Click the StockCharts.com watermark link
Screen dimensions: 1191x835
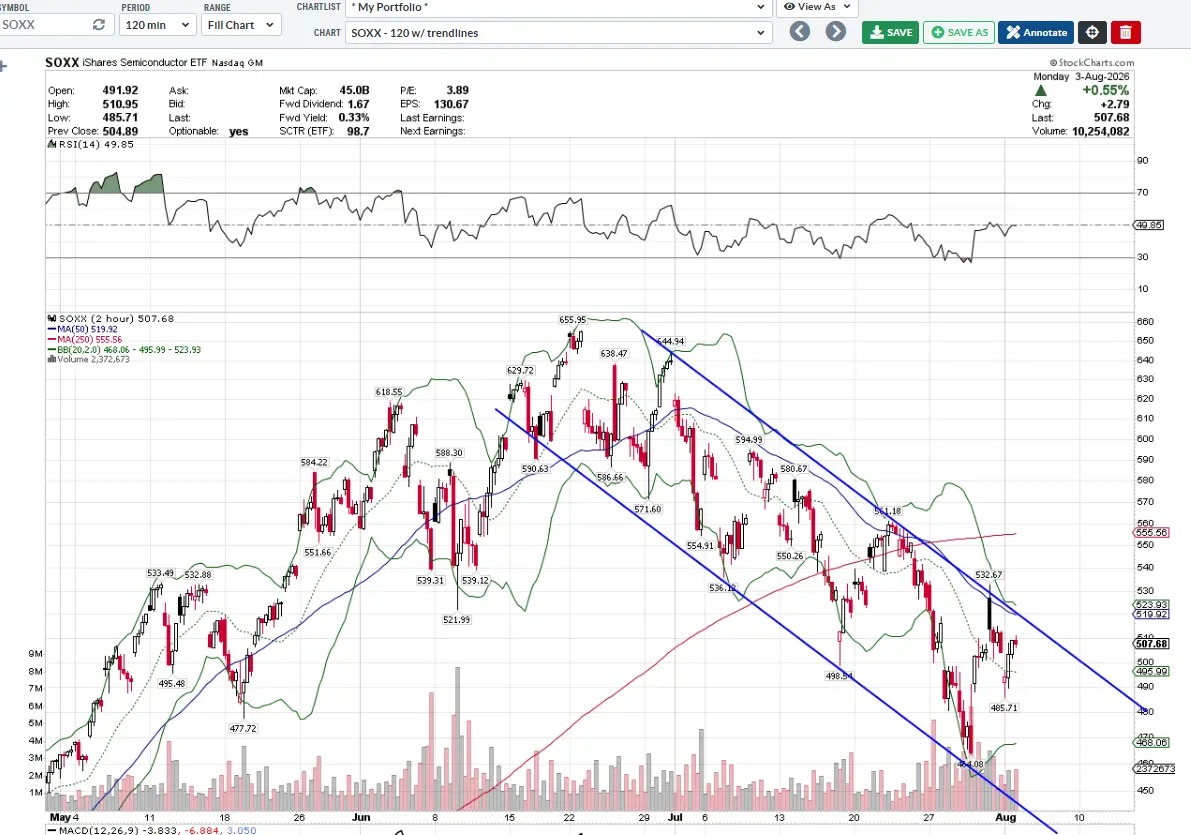click(1091, 63)
